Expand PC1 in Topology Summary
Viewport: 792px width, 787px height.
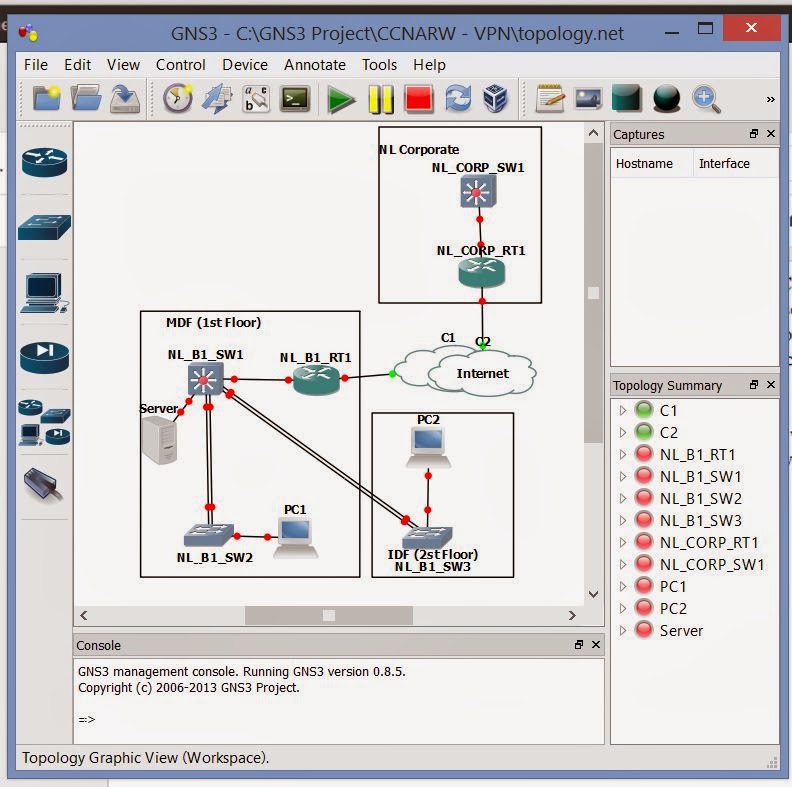(x=623, y=586)
